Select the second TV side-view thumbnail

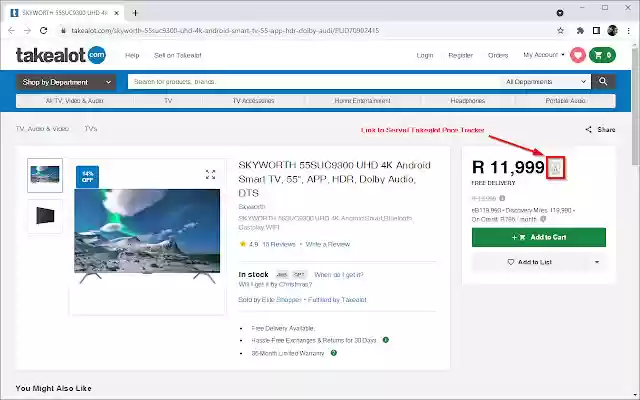(45, 216)
